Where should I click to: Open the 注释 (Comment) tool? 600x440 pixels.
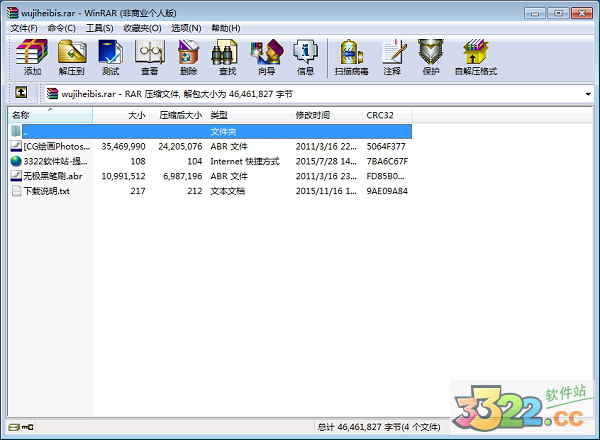[x=392, y=58]
